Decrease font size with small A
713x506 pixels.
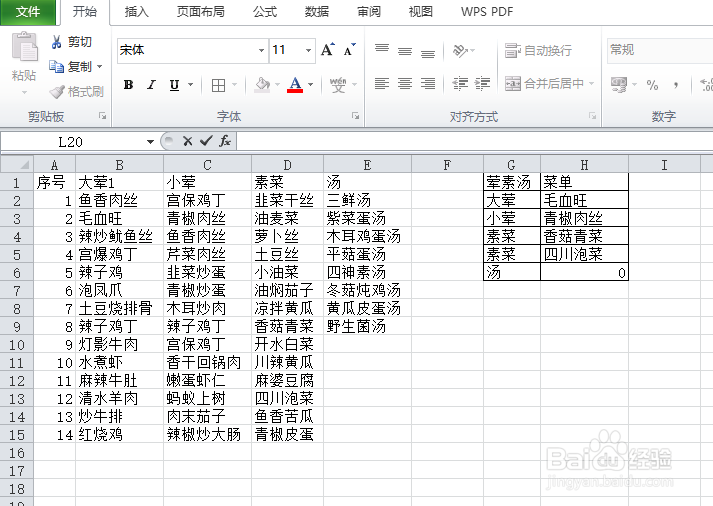(349, 50)
